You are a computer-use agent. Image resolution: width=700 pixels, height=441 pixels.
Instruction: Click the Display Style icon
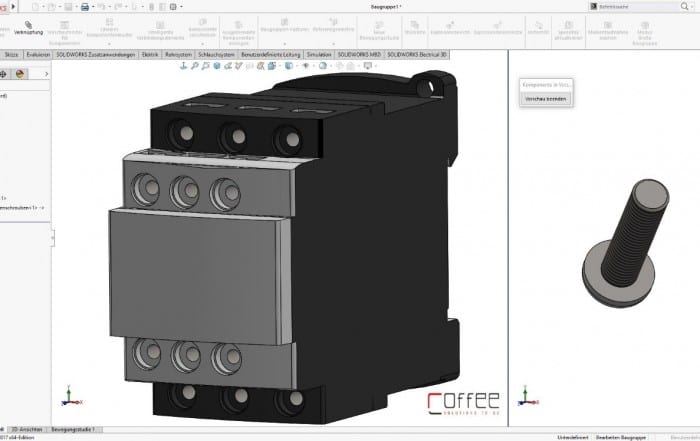coord(289,66)
